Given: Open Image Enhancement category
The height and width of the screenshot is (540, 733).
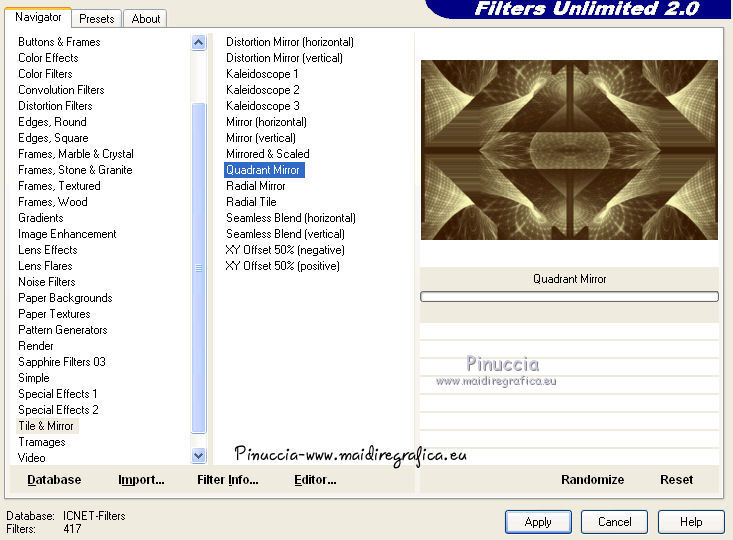Looking at the screenshot, I should (x=67, y=234).
